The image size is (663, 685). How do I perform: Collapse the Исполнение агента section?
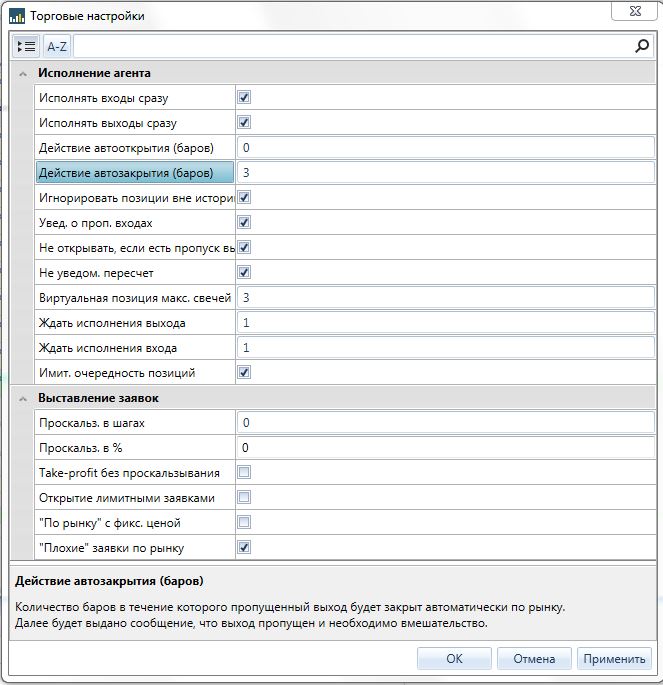pyautogui.click(x=23, y=73)
